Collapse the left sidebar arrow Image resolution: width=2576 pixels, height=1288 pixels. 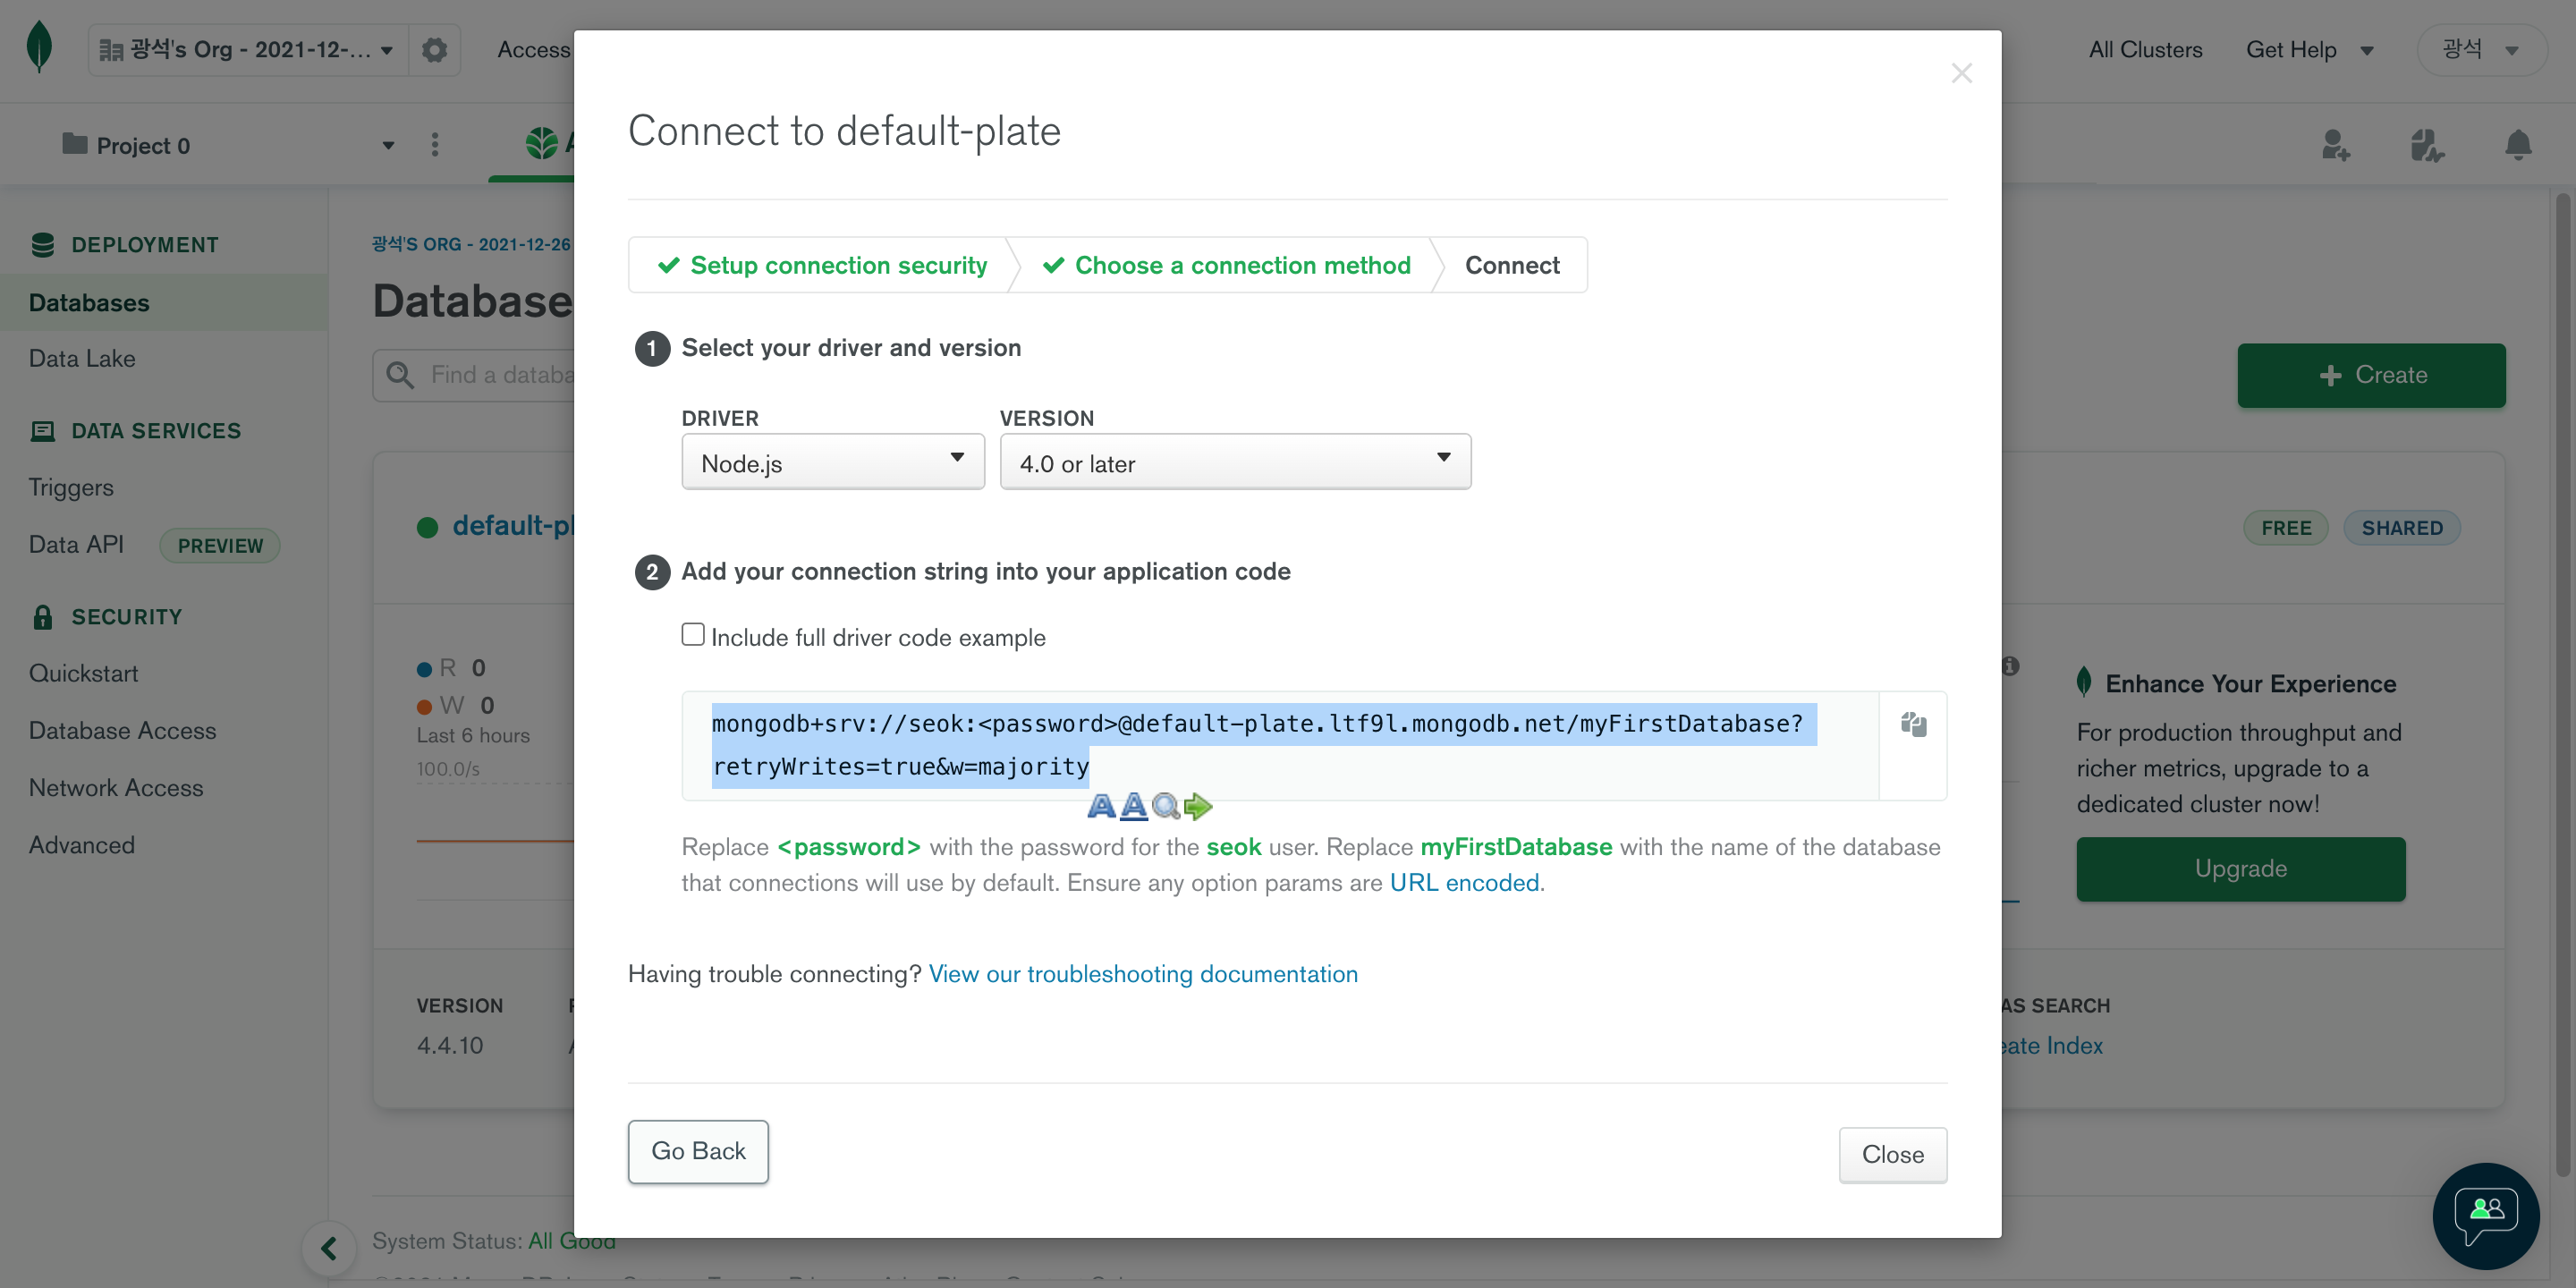coord(329,1248)
